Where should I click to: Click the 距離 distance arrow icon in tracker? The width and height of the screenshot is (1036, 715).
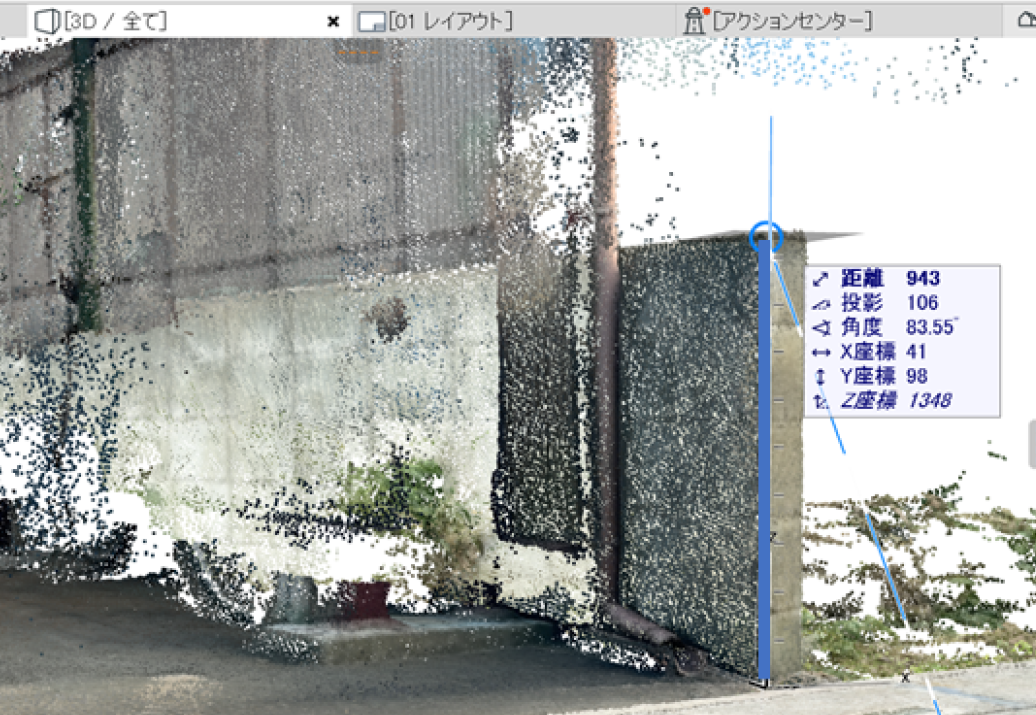(x=821, y=279)
